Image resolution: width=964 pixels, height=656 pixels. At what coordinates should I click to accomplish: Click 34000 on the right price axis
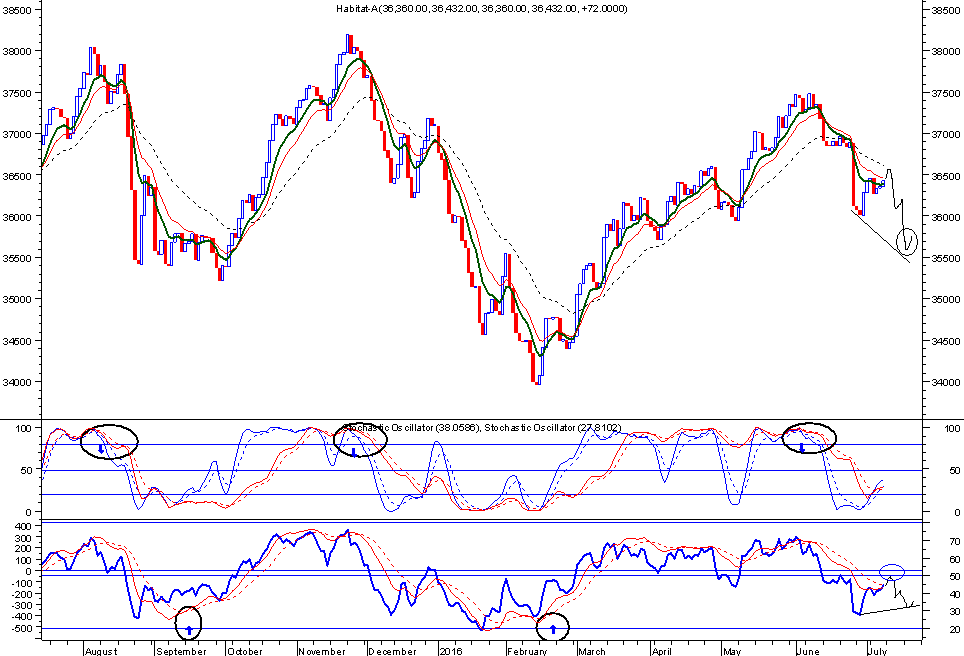pyautogui.click(x=946, y=382)
